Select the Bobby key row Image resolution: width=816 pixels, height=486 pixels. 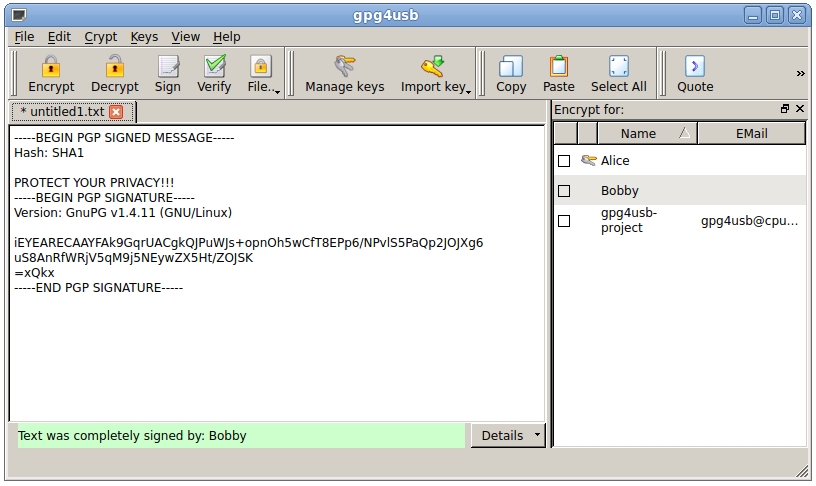(x=680, y=190)
